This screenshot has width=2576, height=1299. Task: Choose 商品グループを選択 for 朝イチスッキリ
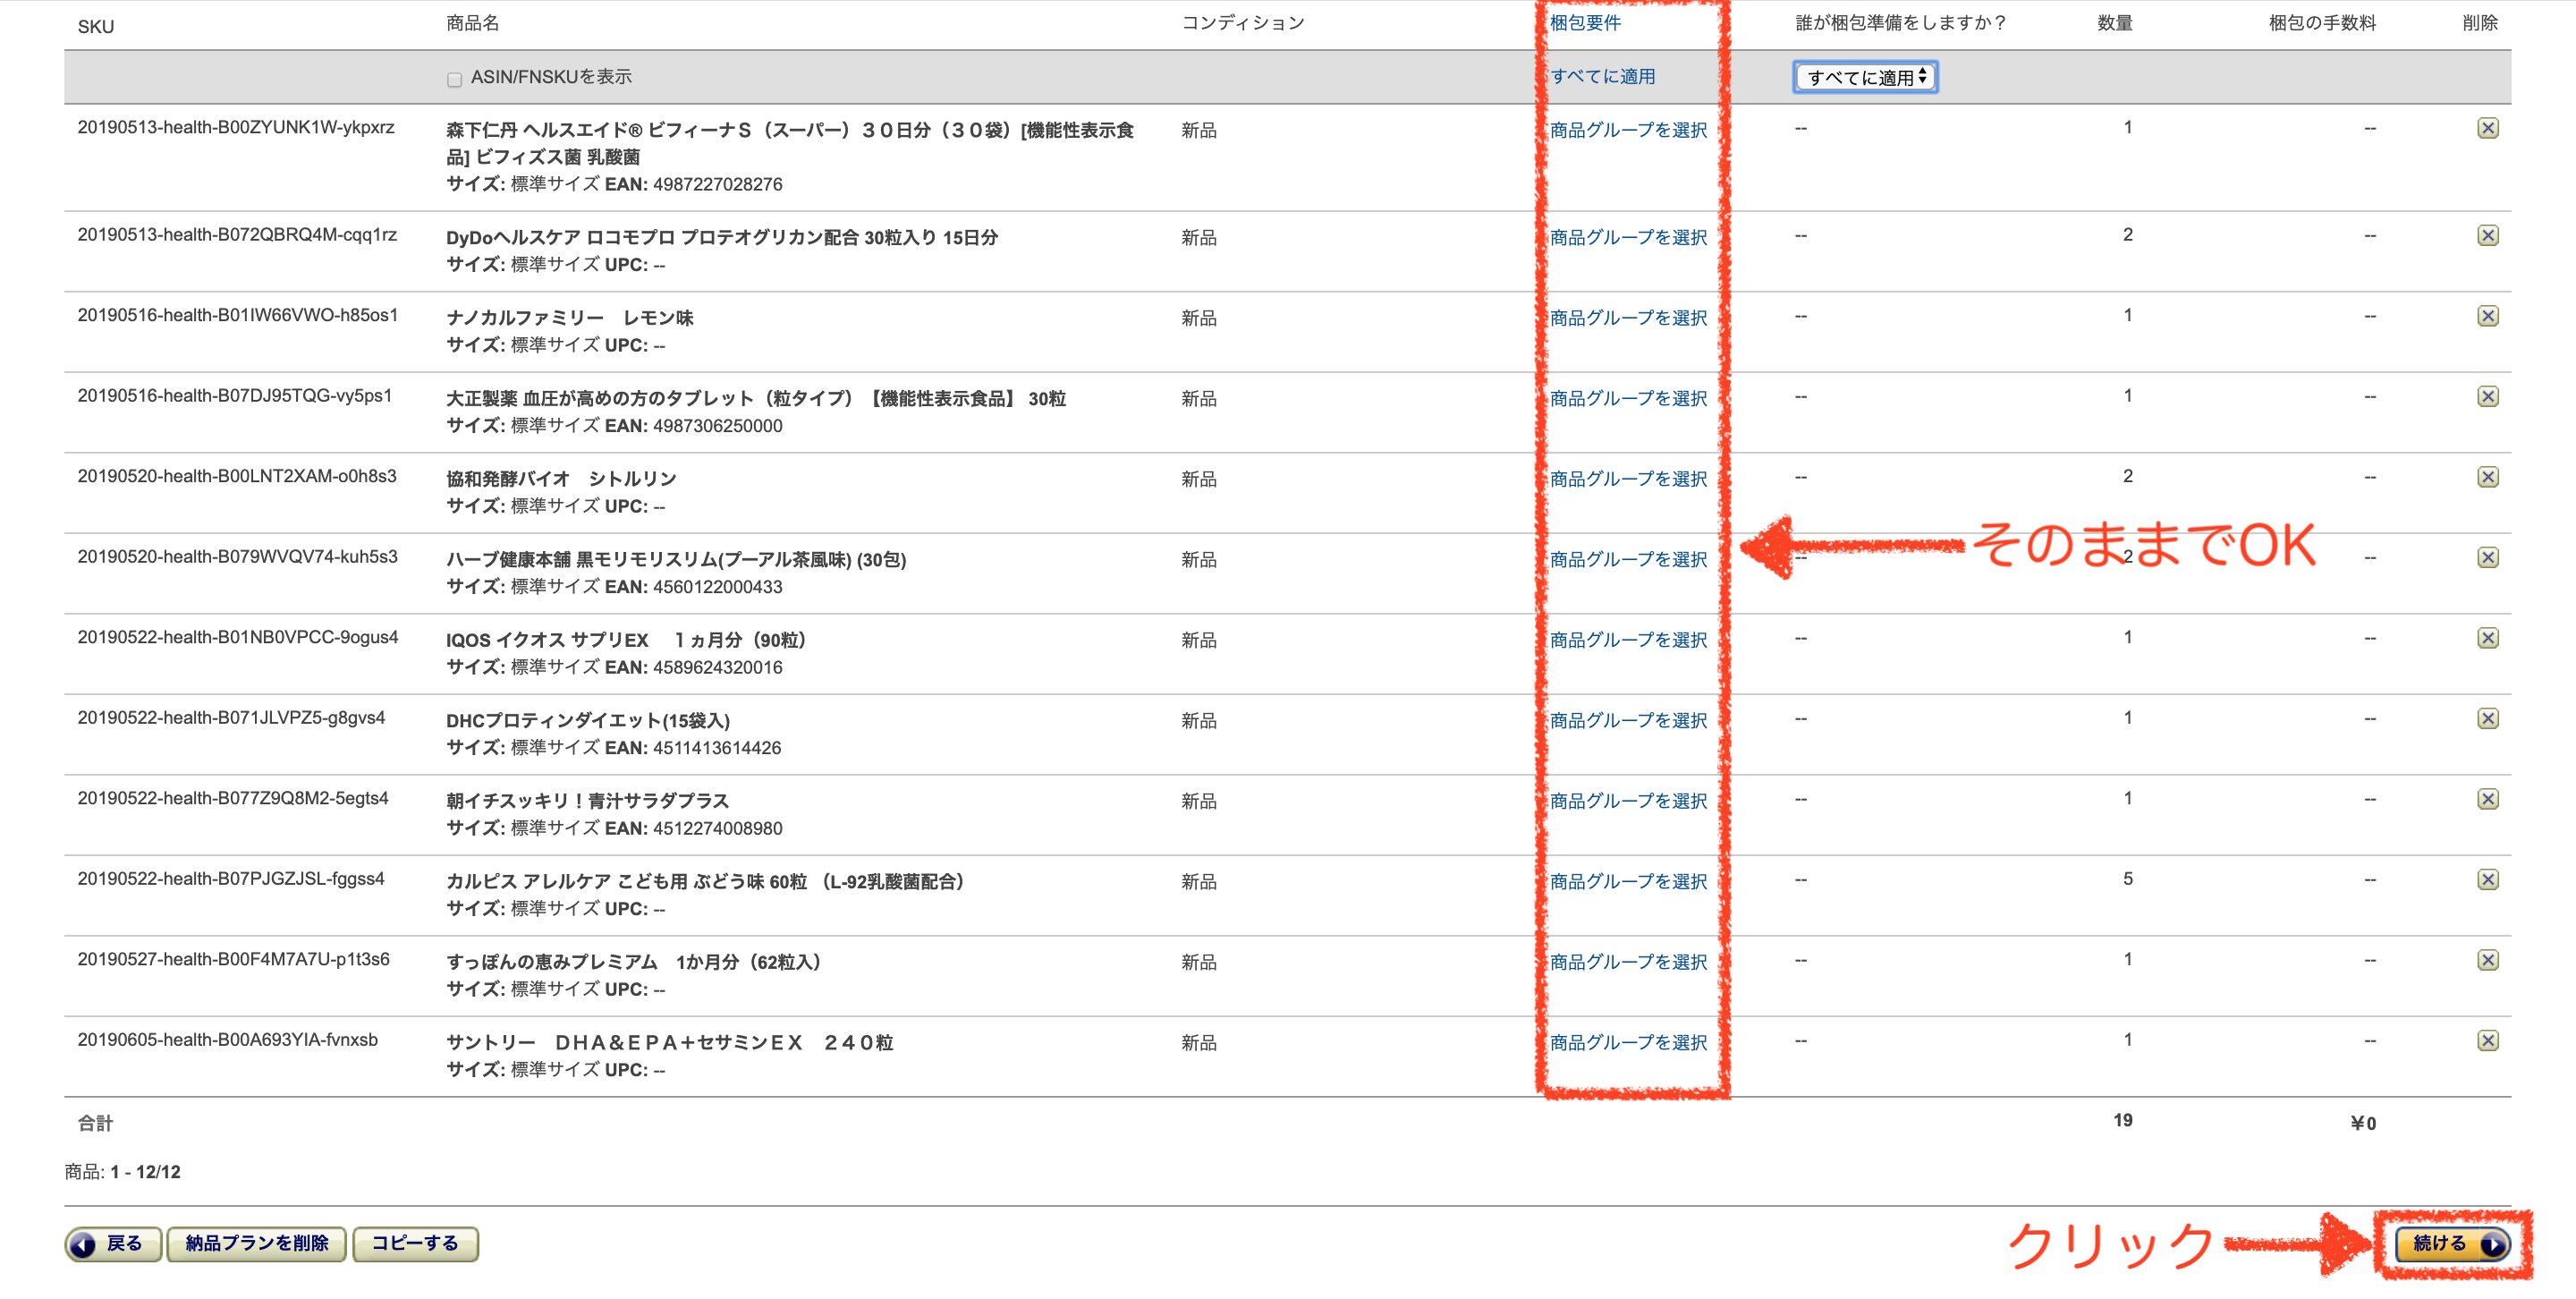tap(1628, 801)
